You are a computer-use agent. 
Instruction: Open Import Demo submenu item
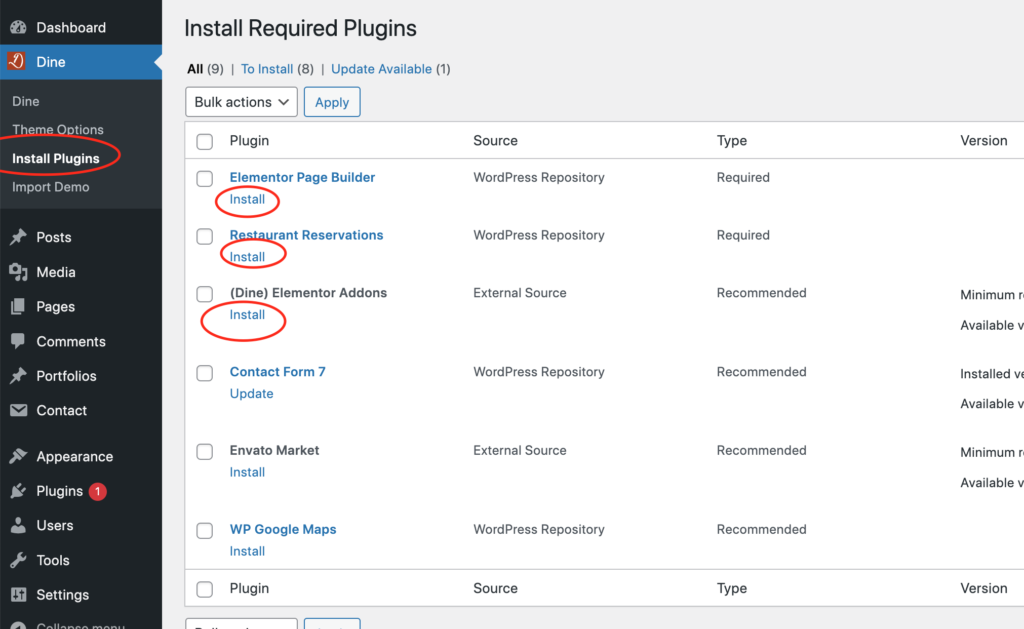pos(51,187)
